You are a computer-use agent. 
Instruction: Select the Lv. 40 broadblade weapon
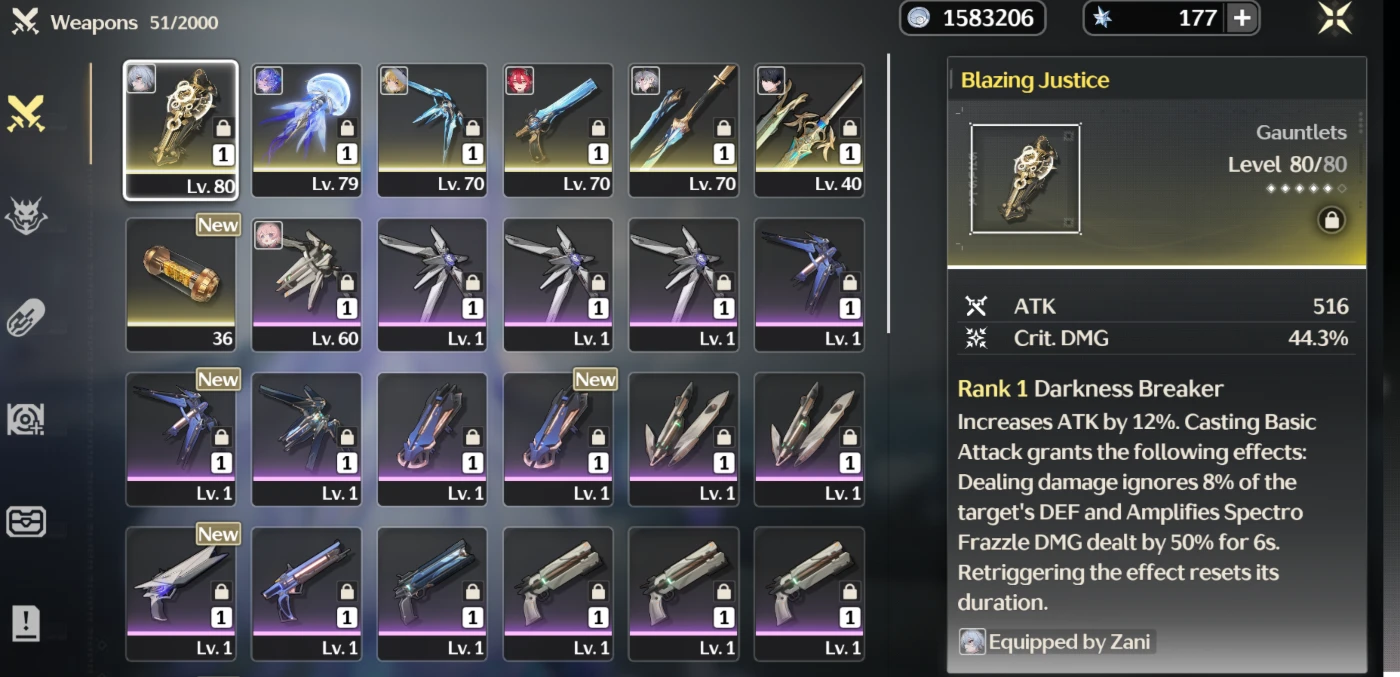click(x=809, y=130)
